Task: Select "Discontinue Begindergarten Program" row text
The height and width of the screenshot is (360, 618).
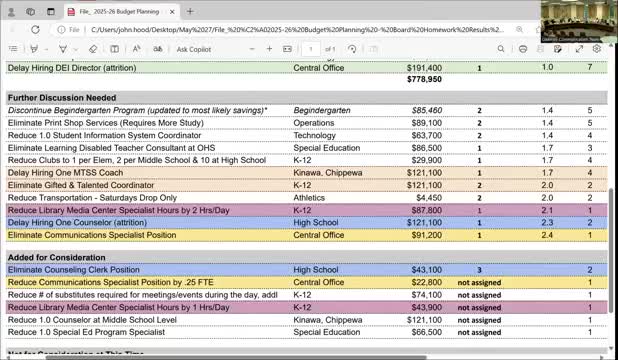Action: coord(138,110)
